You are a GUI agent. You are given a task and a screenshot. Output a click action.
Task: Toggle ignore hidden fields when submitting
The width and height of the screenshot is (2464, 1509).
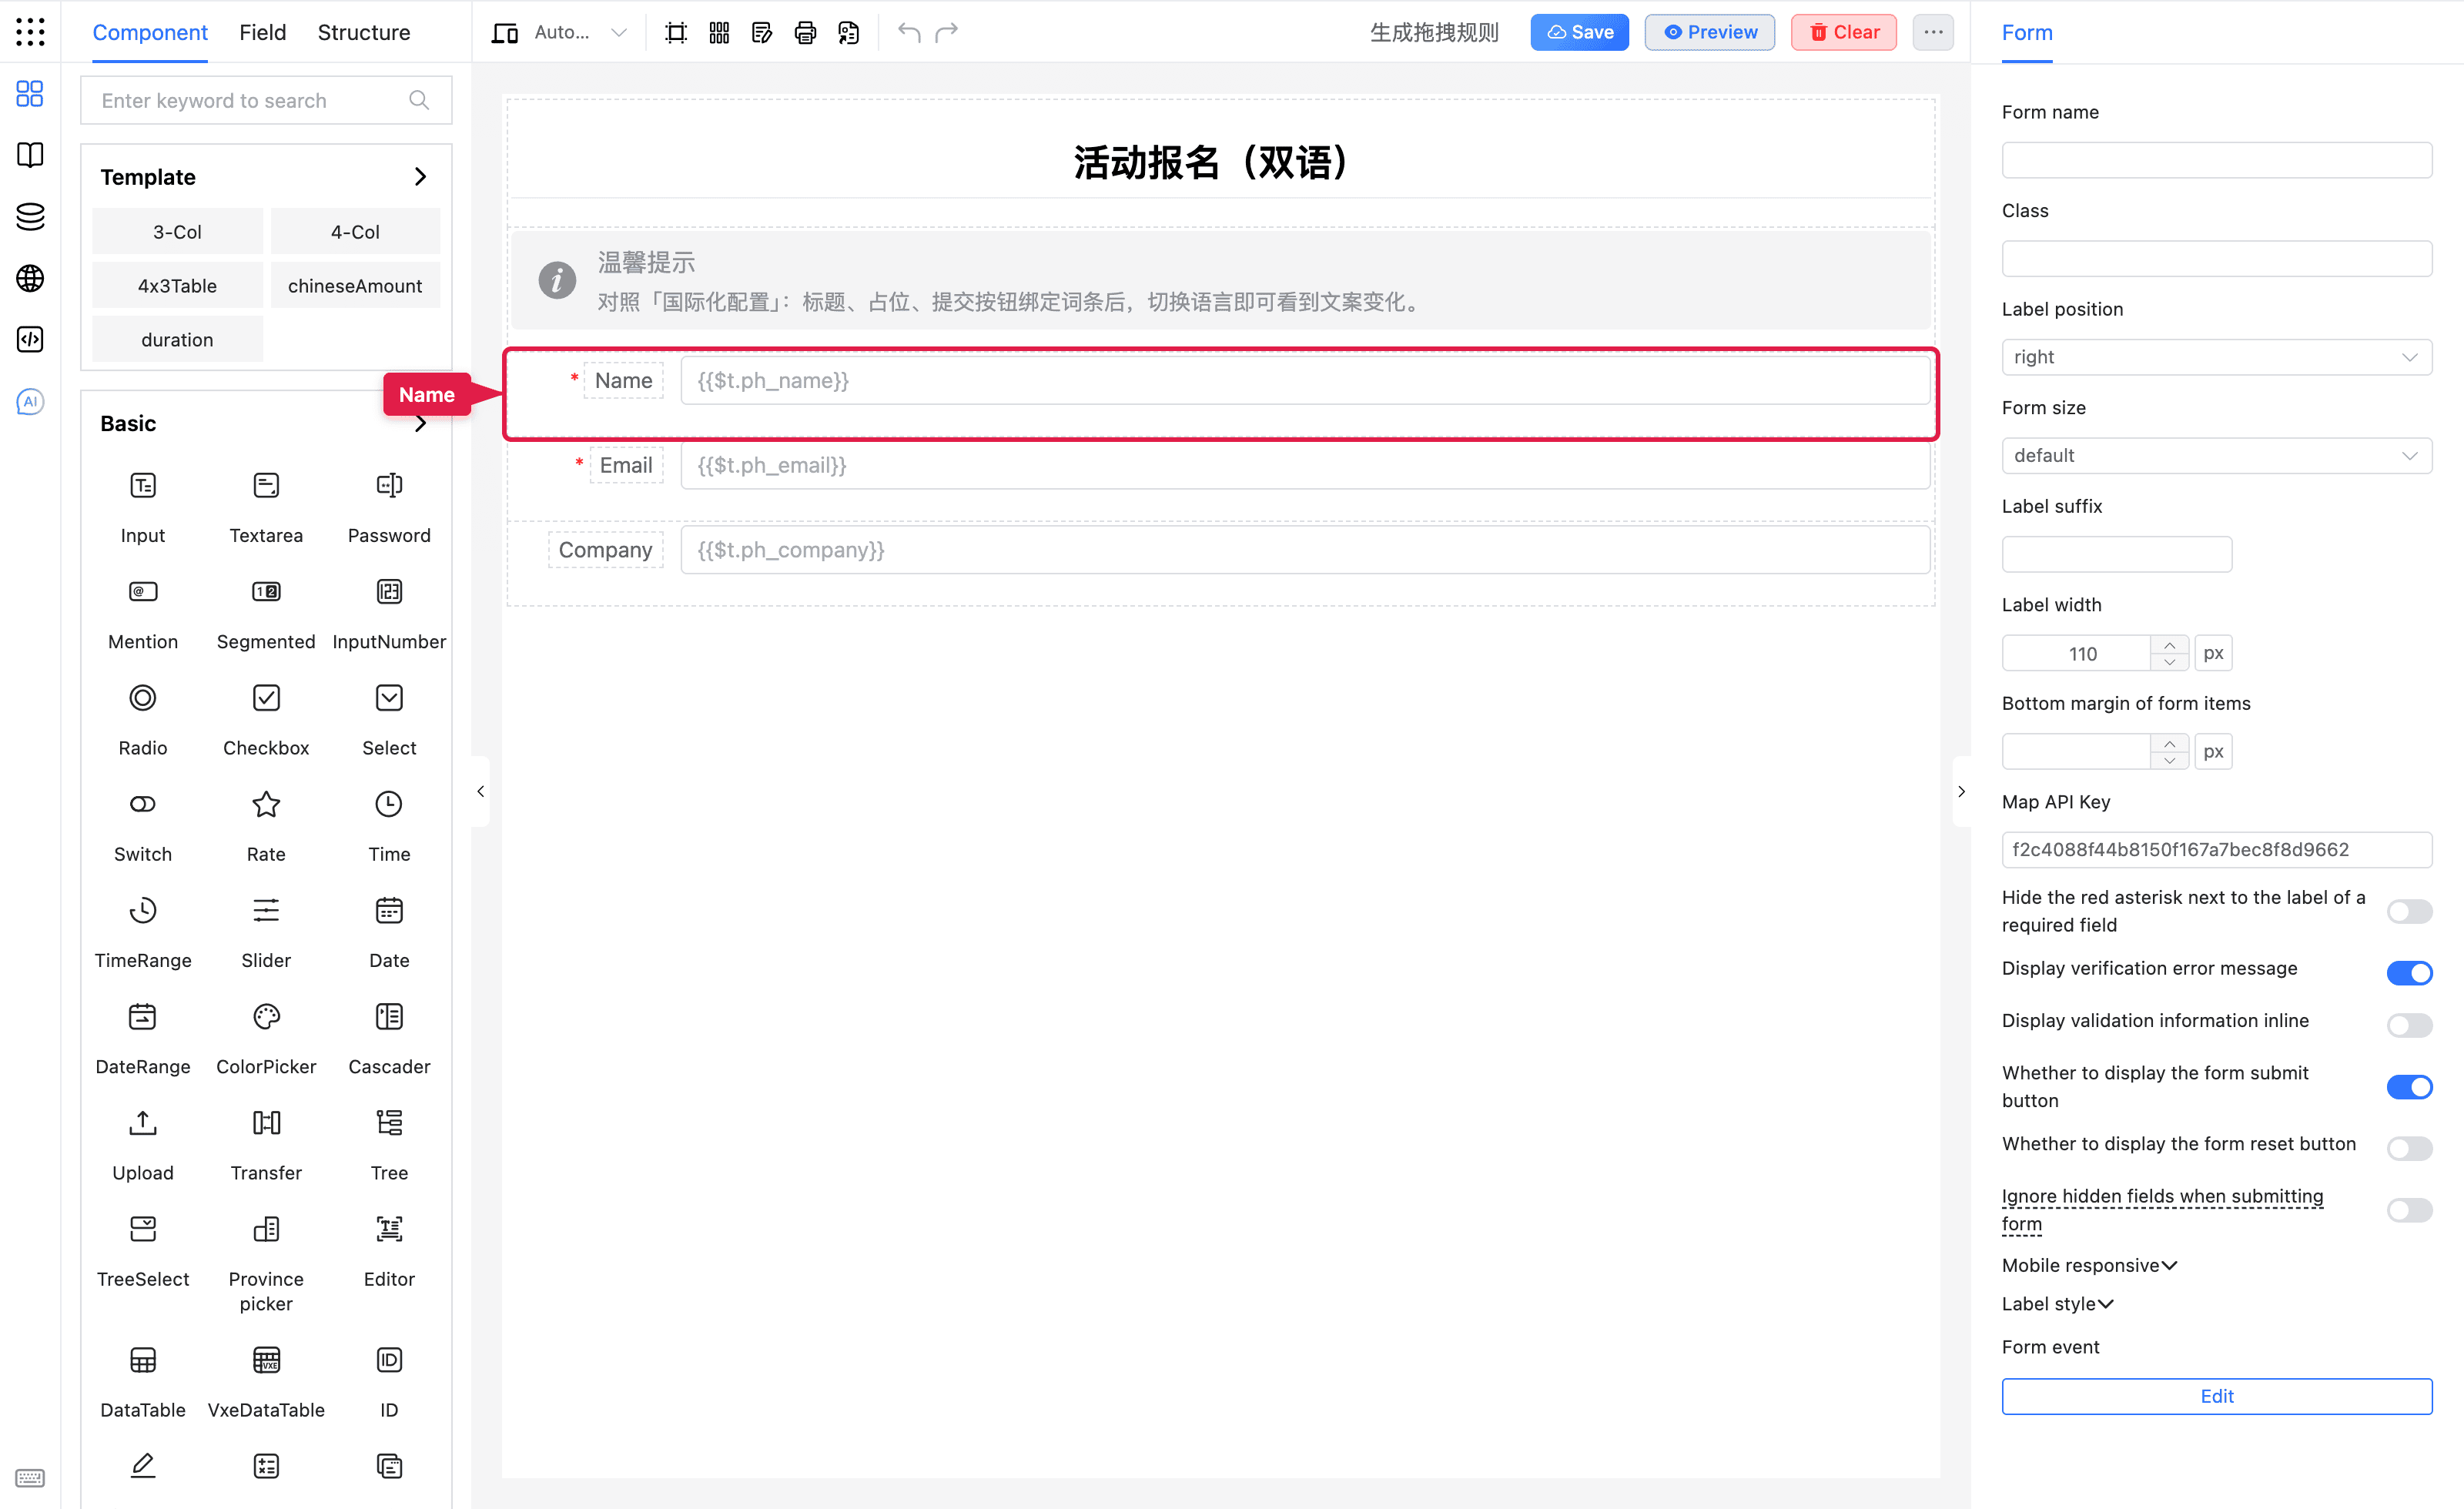[2409, 1210]
